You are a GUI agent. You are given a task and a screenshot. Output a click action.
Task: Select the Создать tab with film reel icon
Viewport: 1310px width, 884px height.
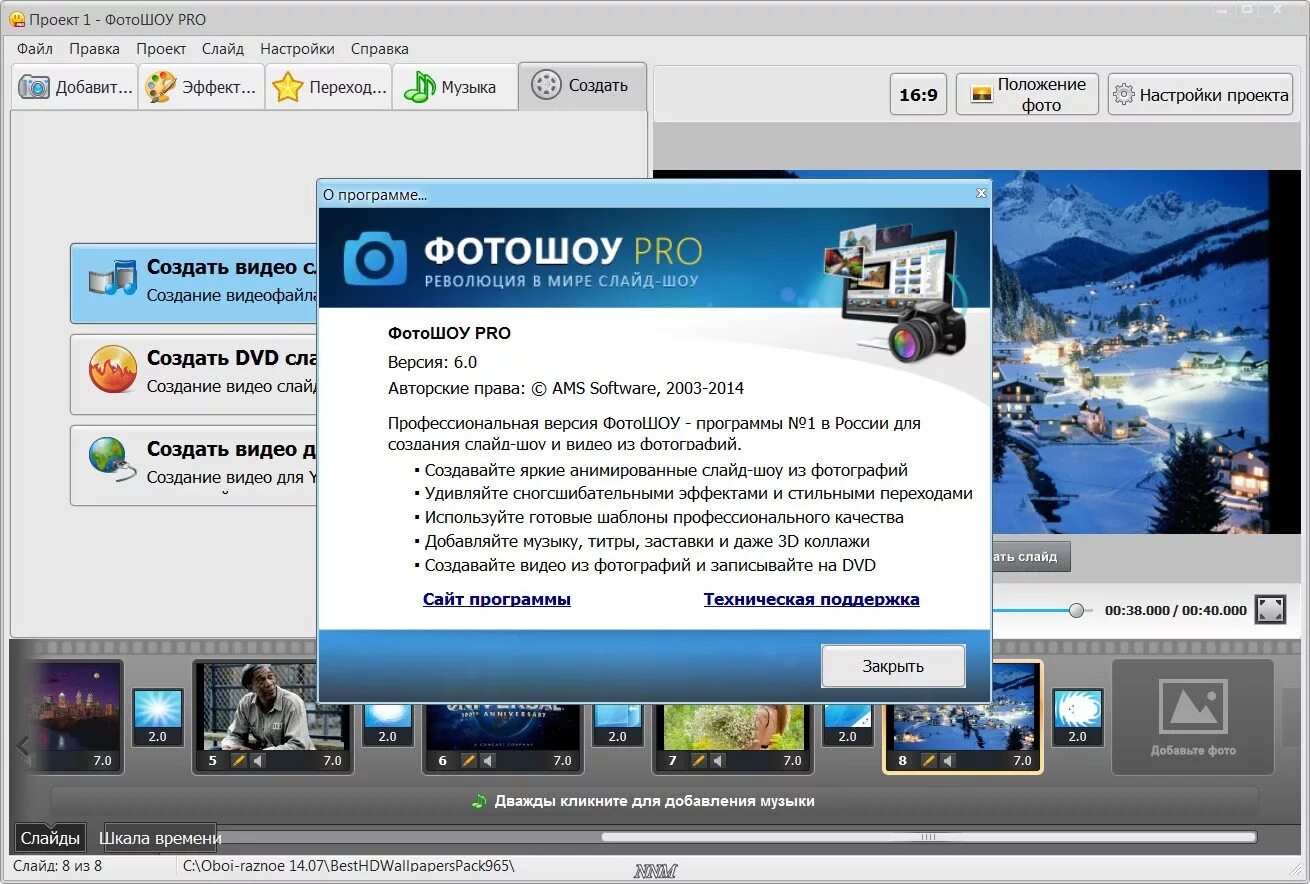[x=582, y=86]
